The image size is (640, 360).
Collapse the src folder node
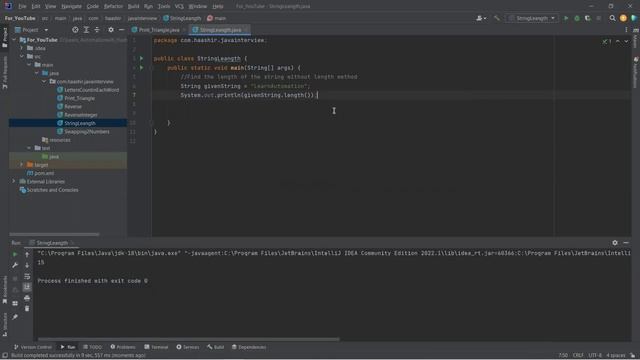pyautogui.click(x=22, y=56)
